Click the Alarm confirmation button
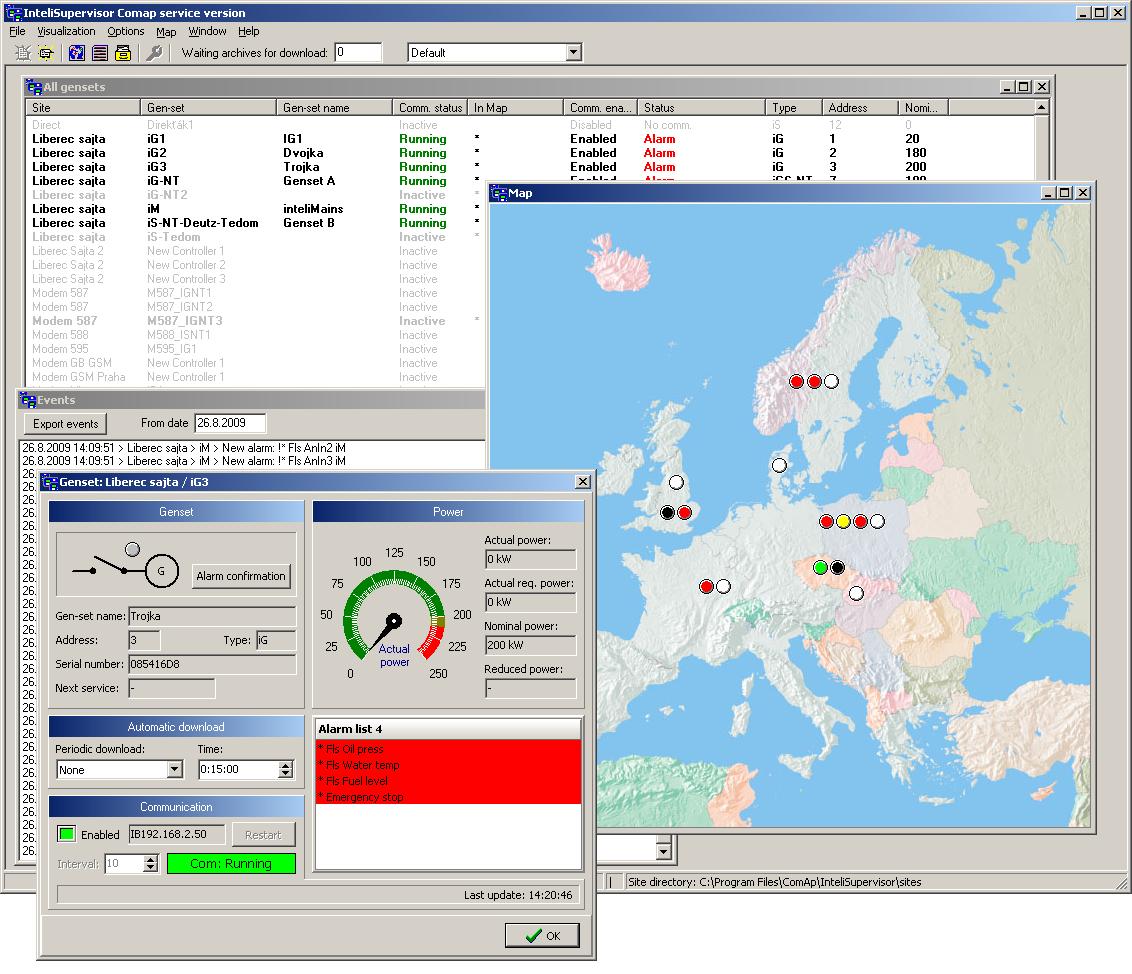 click(x=241, y=576)
